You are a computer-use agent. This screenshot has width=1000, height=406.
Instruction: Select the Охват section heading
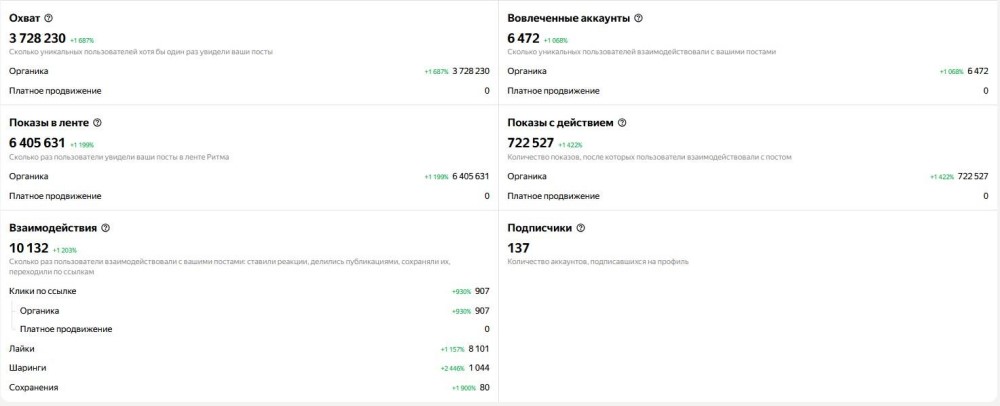(x=25, y=18)
